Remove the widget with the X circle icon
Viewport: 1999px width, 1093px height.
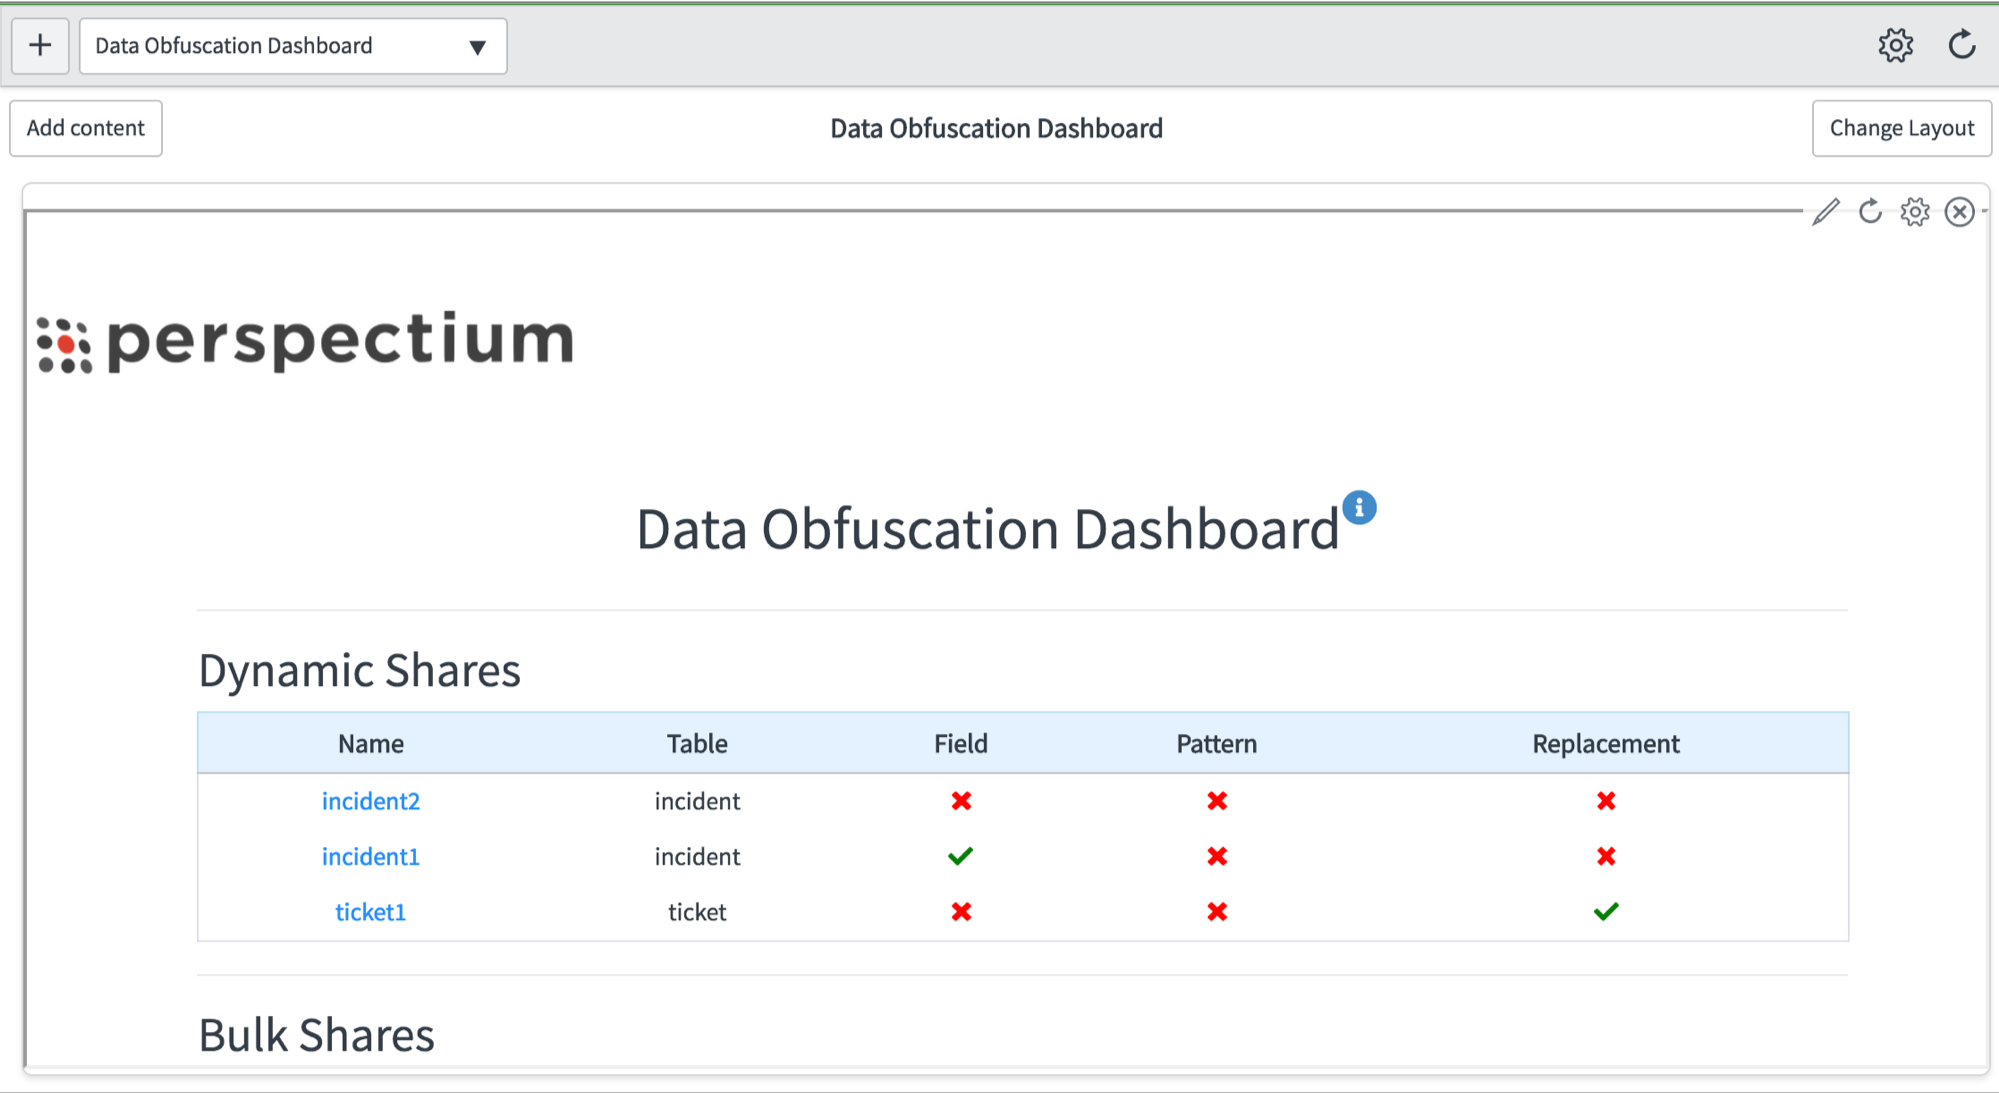(x=1960, y=212)
